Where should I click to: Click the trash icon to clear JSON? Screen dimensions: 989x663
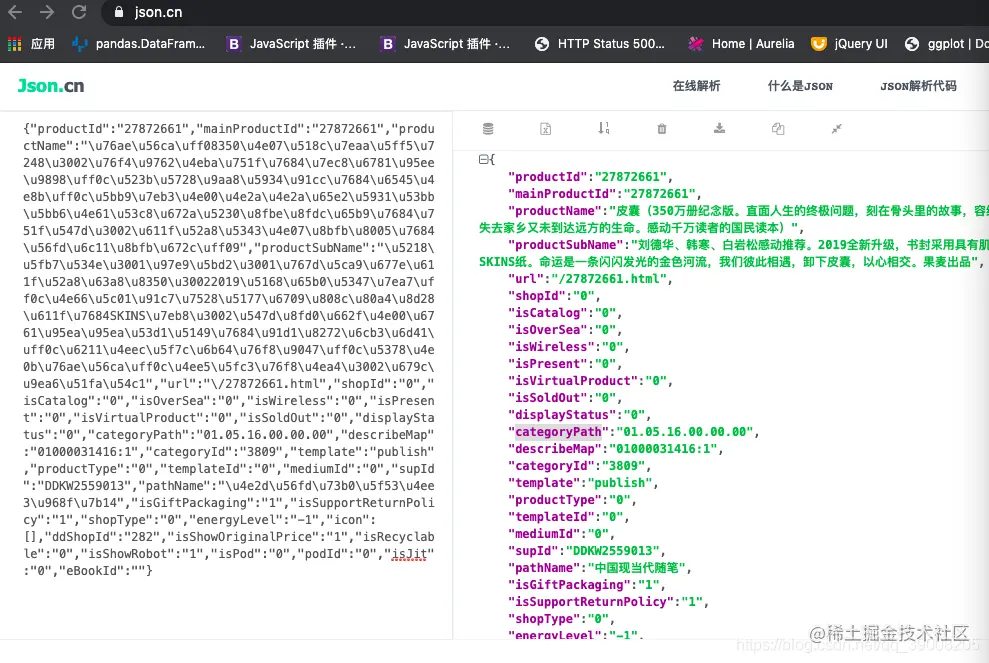662,129
